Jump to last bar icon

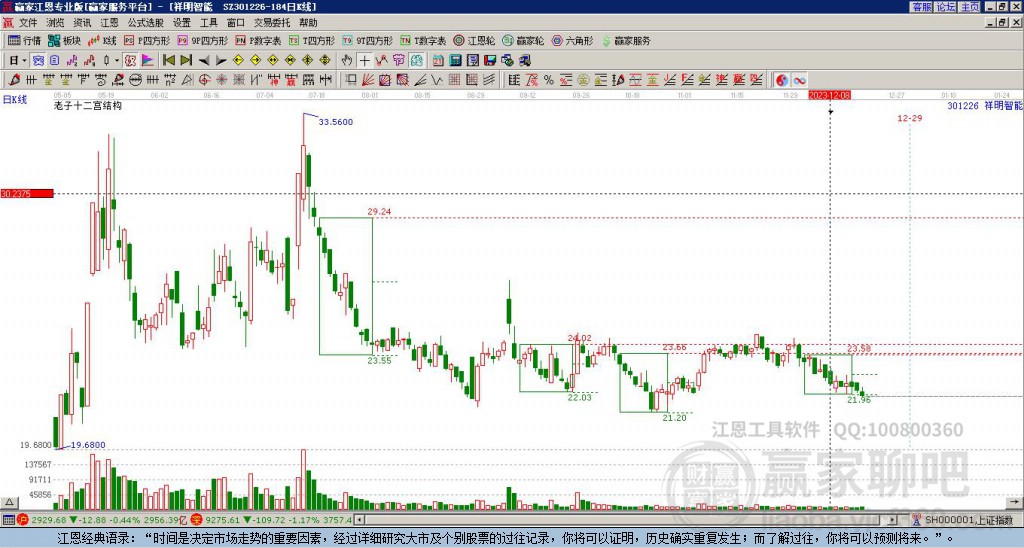pos(186,60)
